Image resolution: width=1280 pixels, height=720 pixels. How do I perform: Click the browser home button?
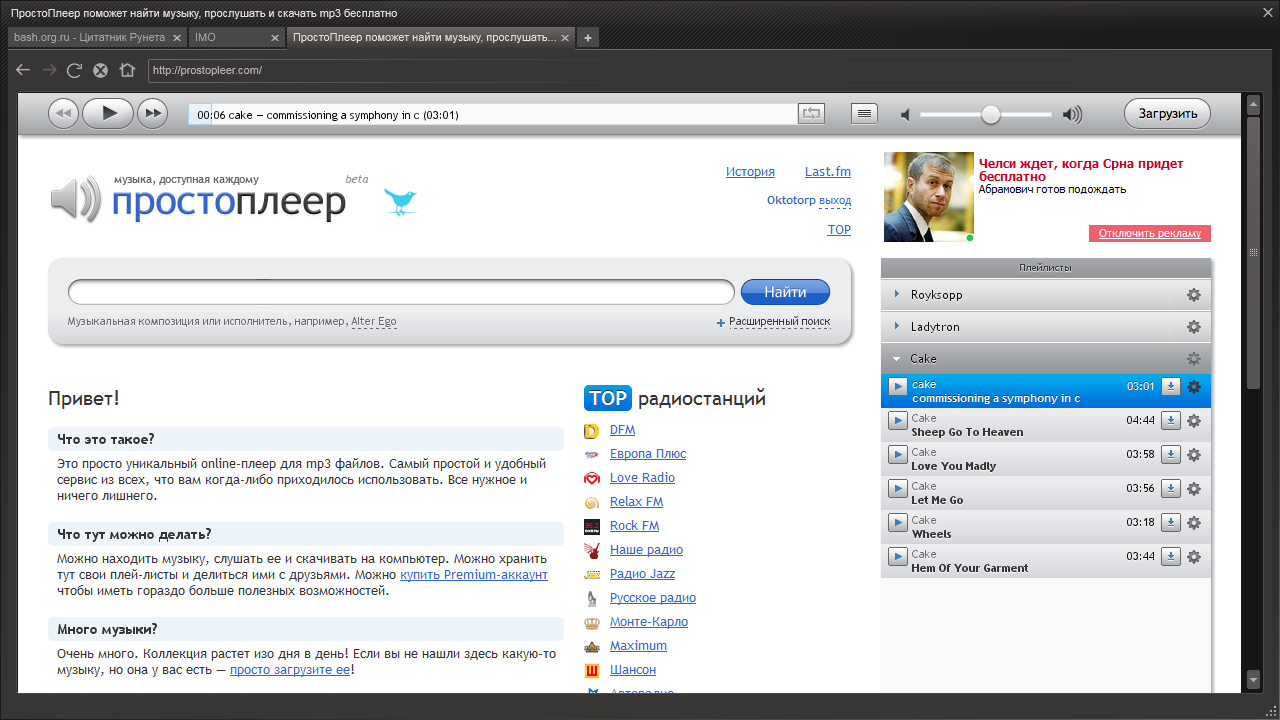coord(127,70)
